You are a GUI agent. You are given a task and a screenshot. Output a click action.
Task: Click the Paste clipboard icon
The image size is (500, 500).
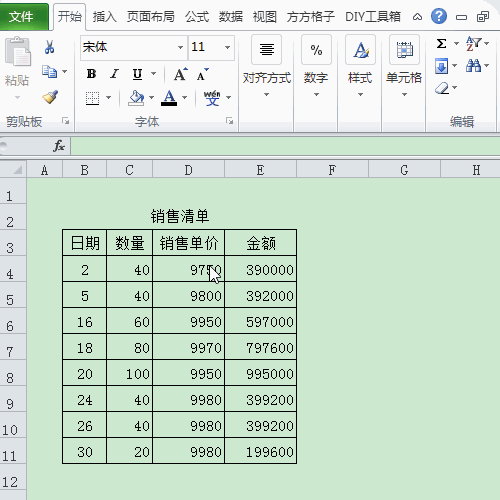pos(17,51)
